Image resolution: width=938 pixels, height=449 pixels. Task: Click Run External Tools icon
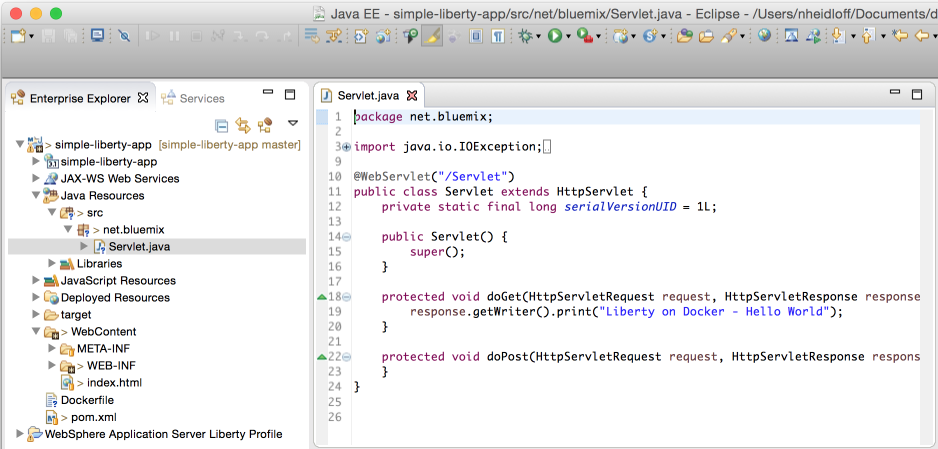click(584, 36)
